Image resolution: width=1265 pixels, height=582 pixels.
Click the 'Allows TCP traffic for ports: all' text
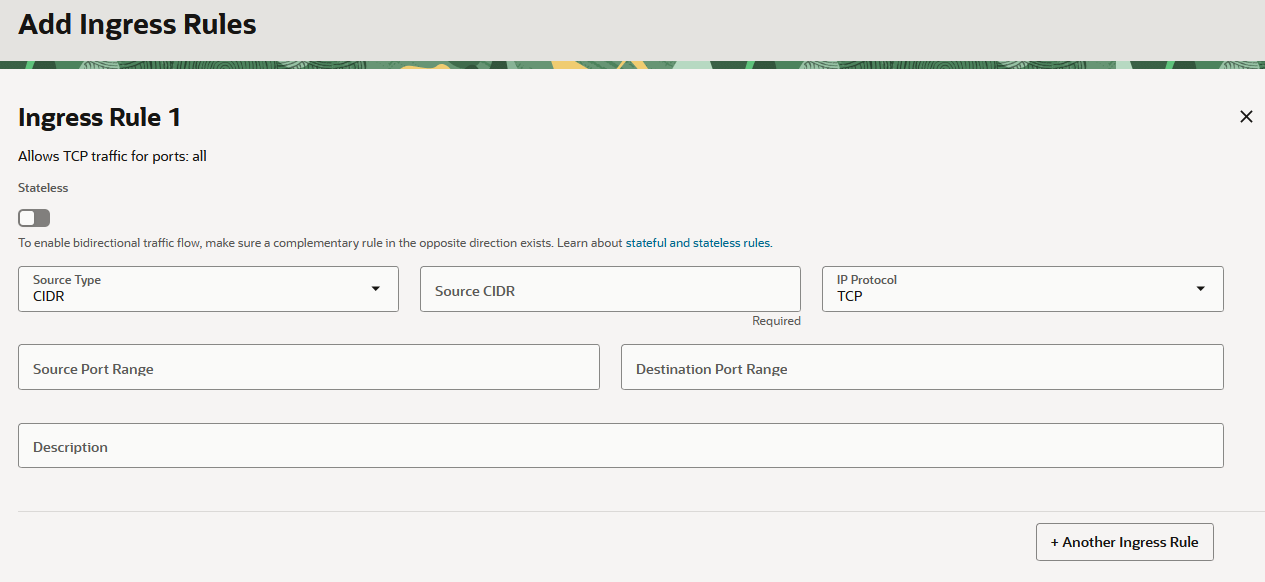(112, 156)
